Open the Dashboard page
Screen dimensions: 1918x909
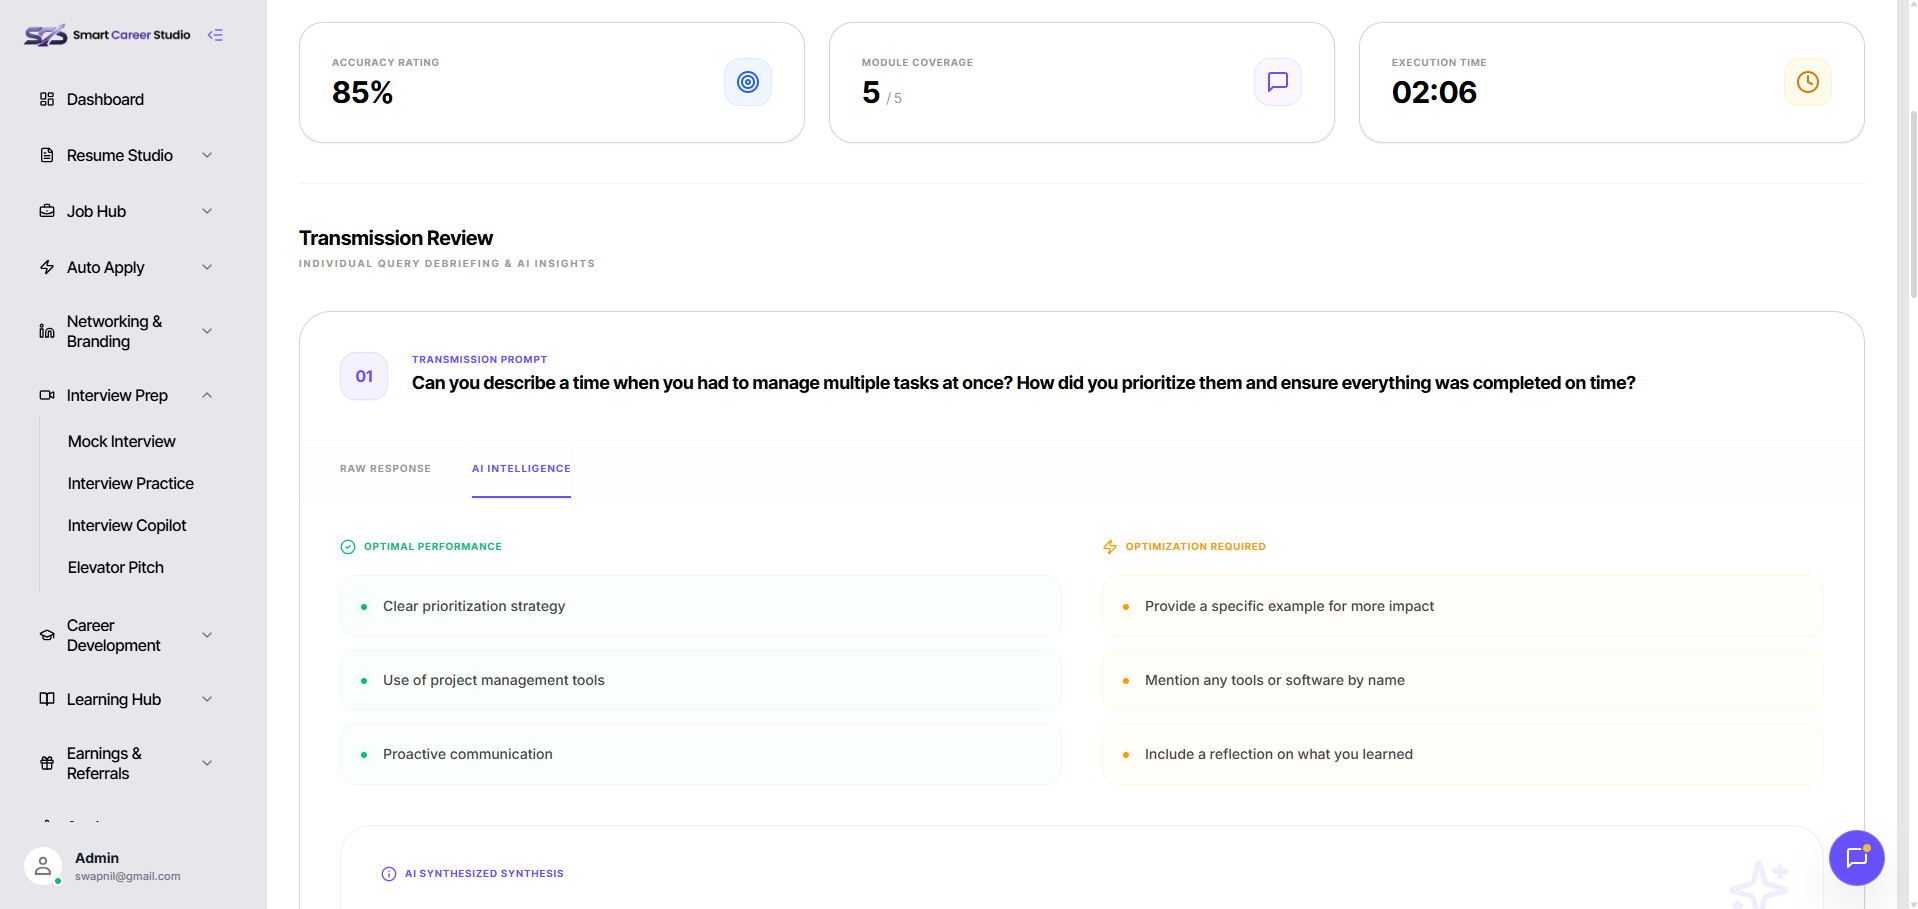[x=105, y=99]
